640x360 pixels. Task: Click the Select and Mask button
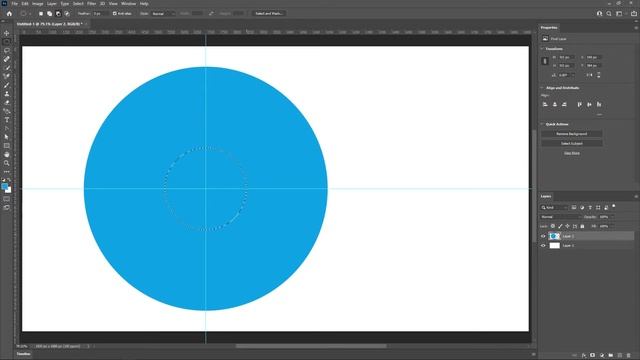269,13
